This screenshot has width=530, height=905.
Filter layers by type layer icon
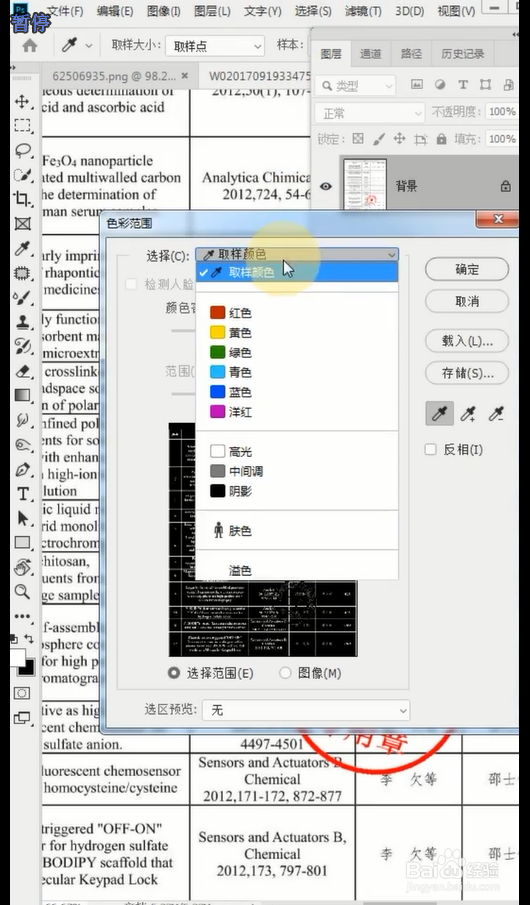point(462,85)
